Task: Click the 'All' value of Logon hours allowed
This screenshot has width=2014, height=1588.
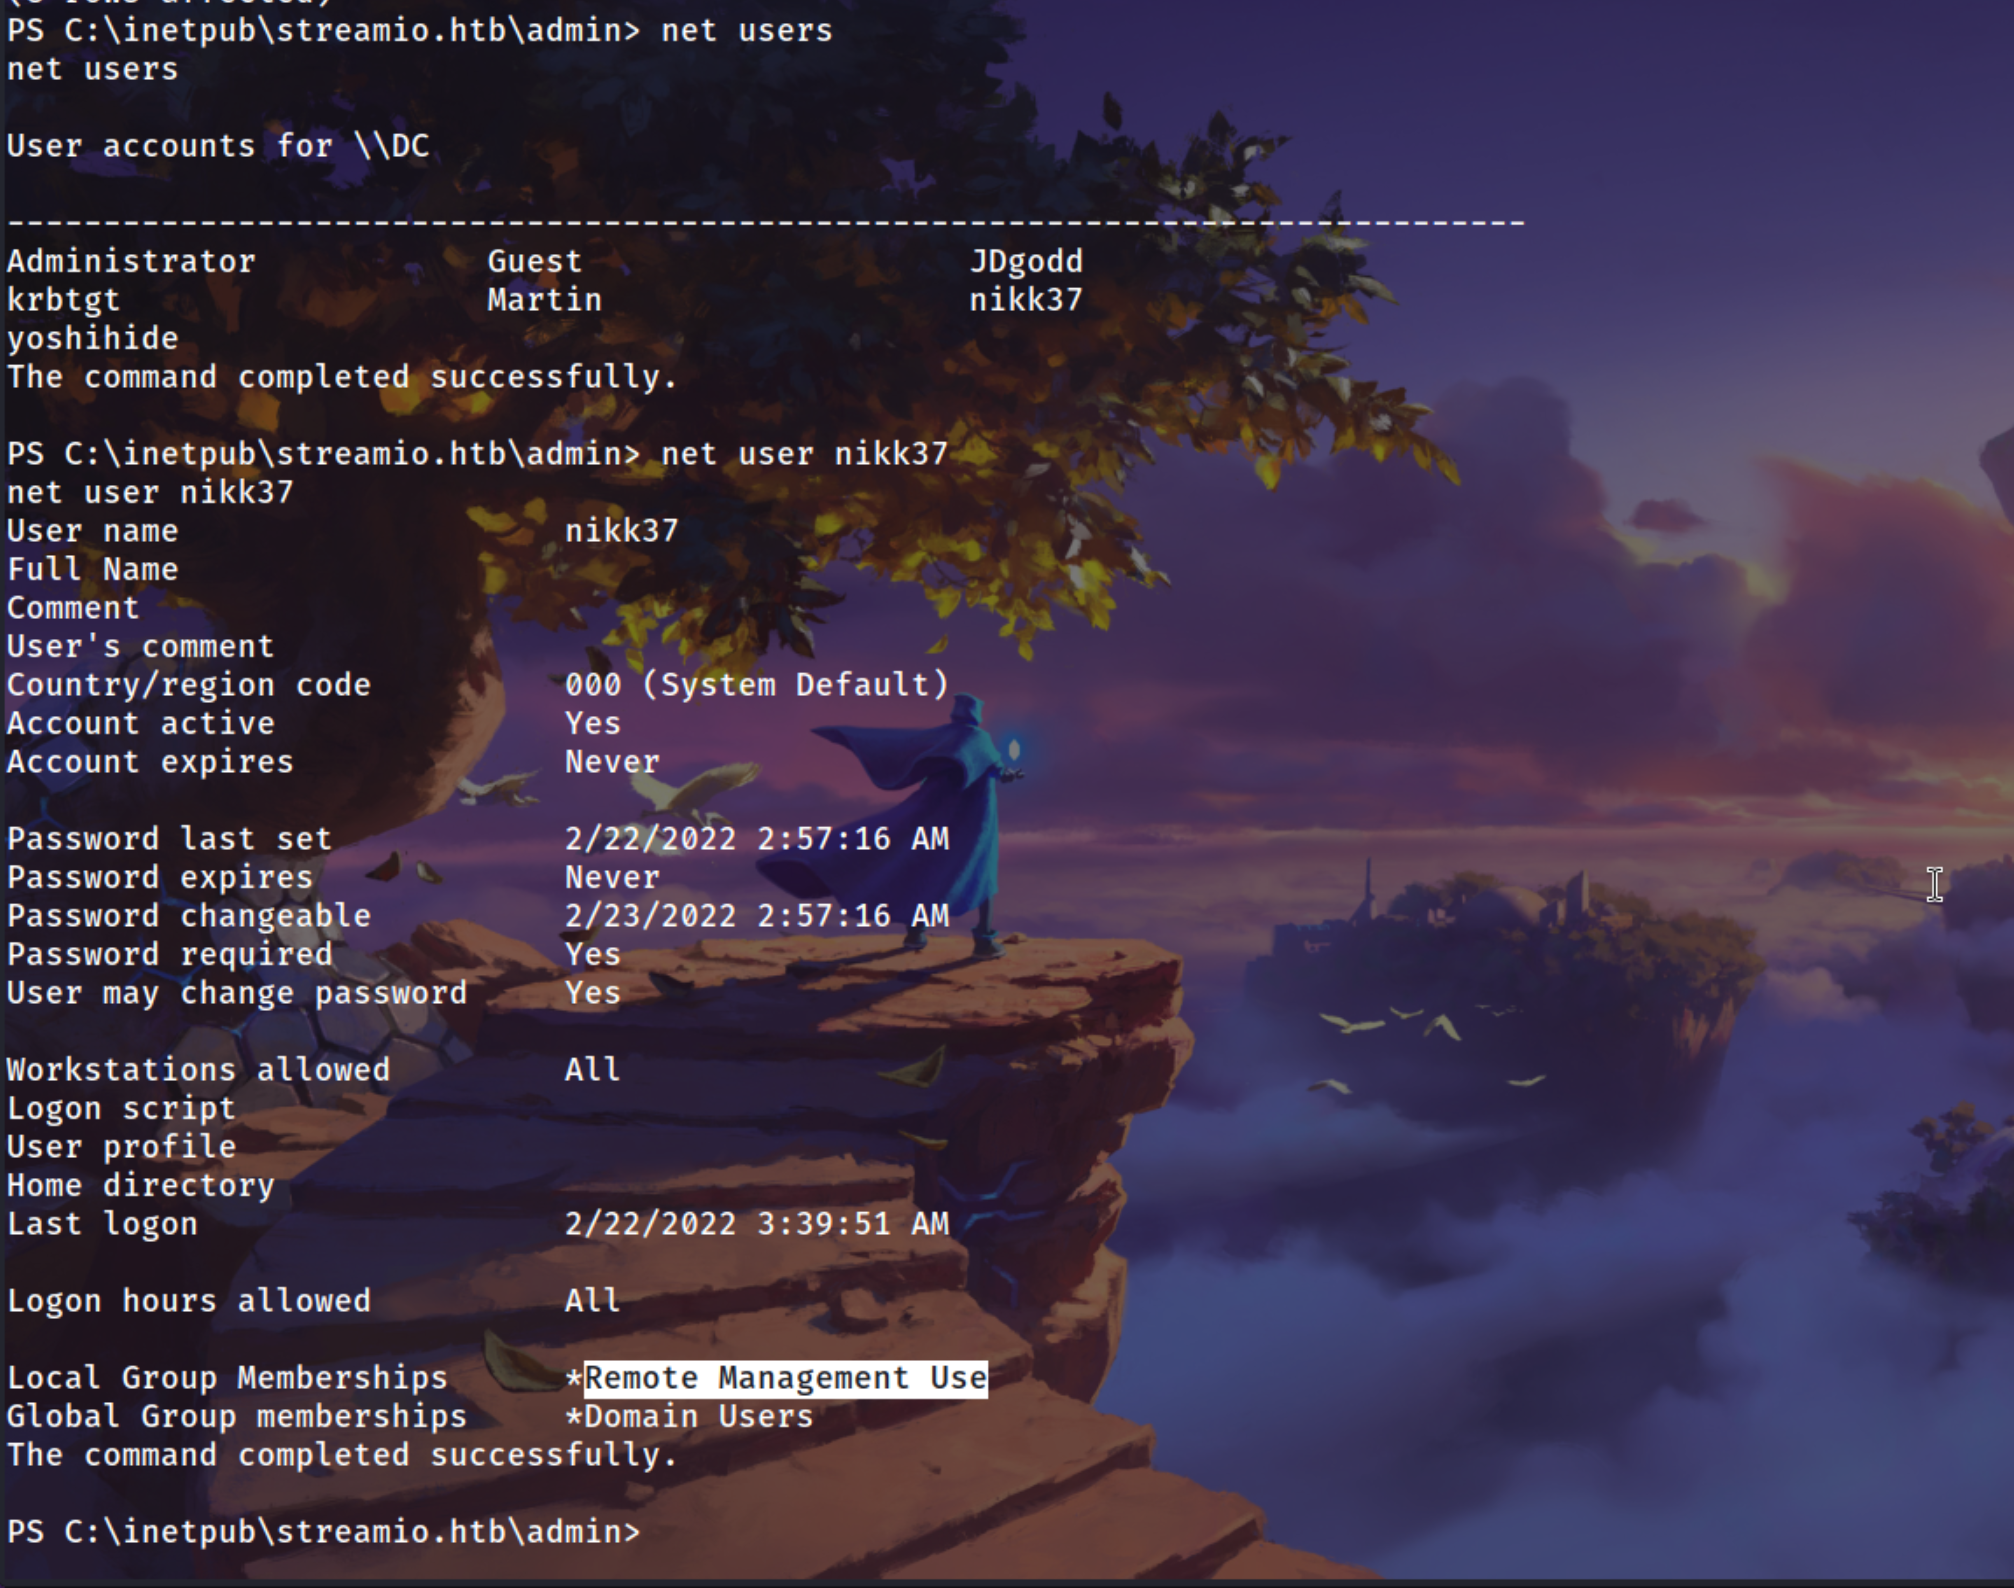Action: pos(592,1301)
